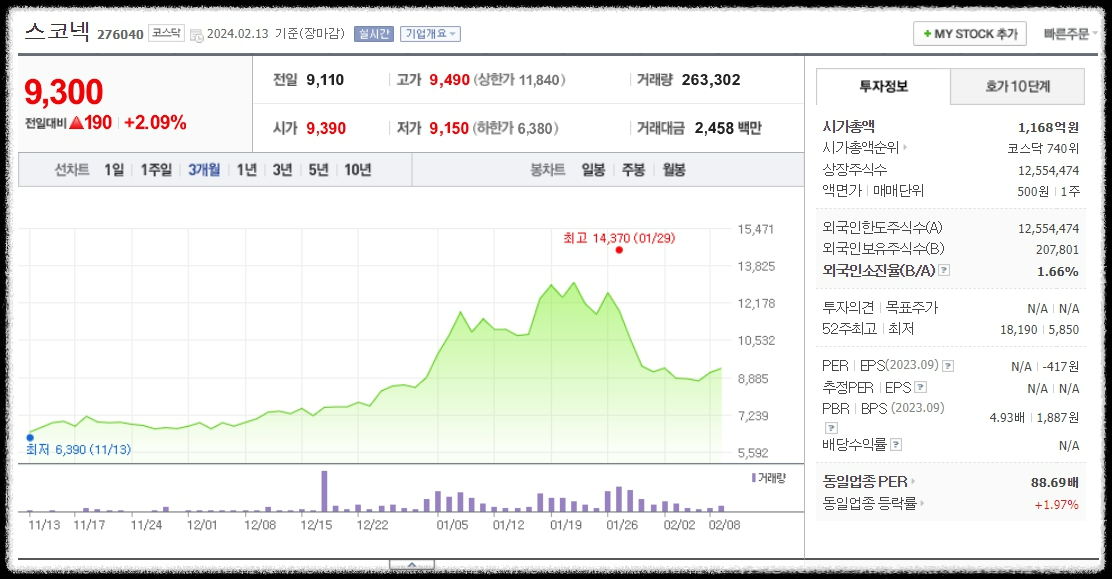Screen dimensions: 1112x579
Task: Click the 상장주식수 value 12,554,474
Action: 1048,171
